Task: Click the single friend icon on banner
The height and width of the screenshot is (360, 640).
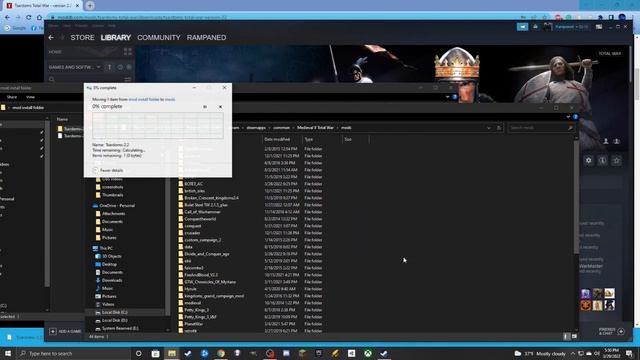Action: pyautogui.click(x=606, y=141)
